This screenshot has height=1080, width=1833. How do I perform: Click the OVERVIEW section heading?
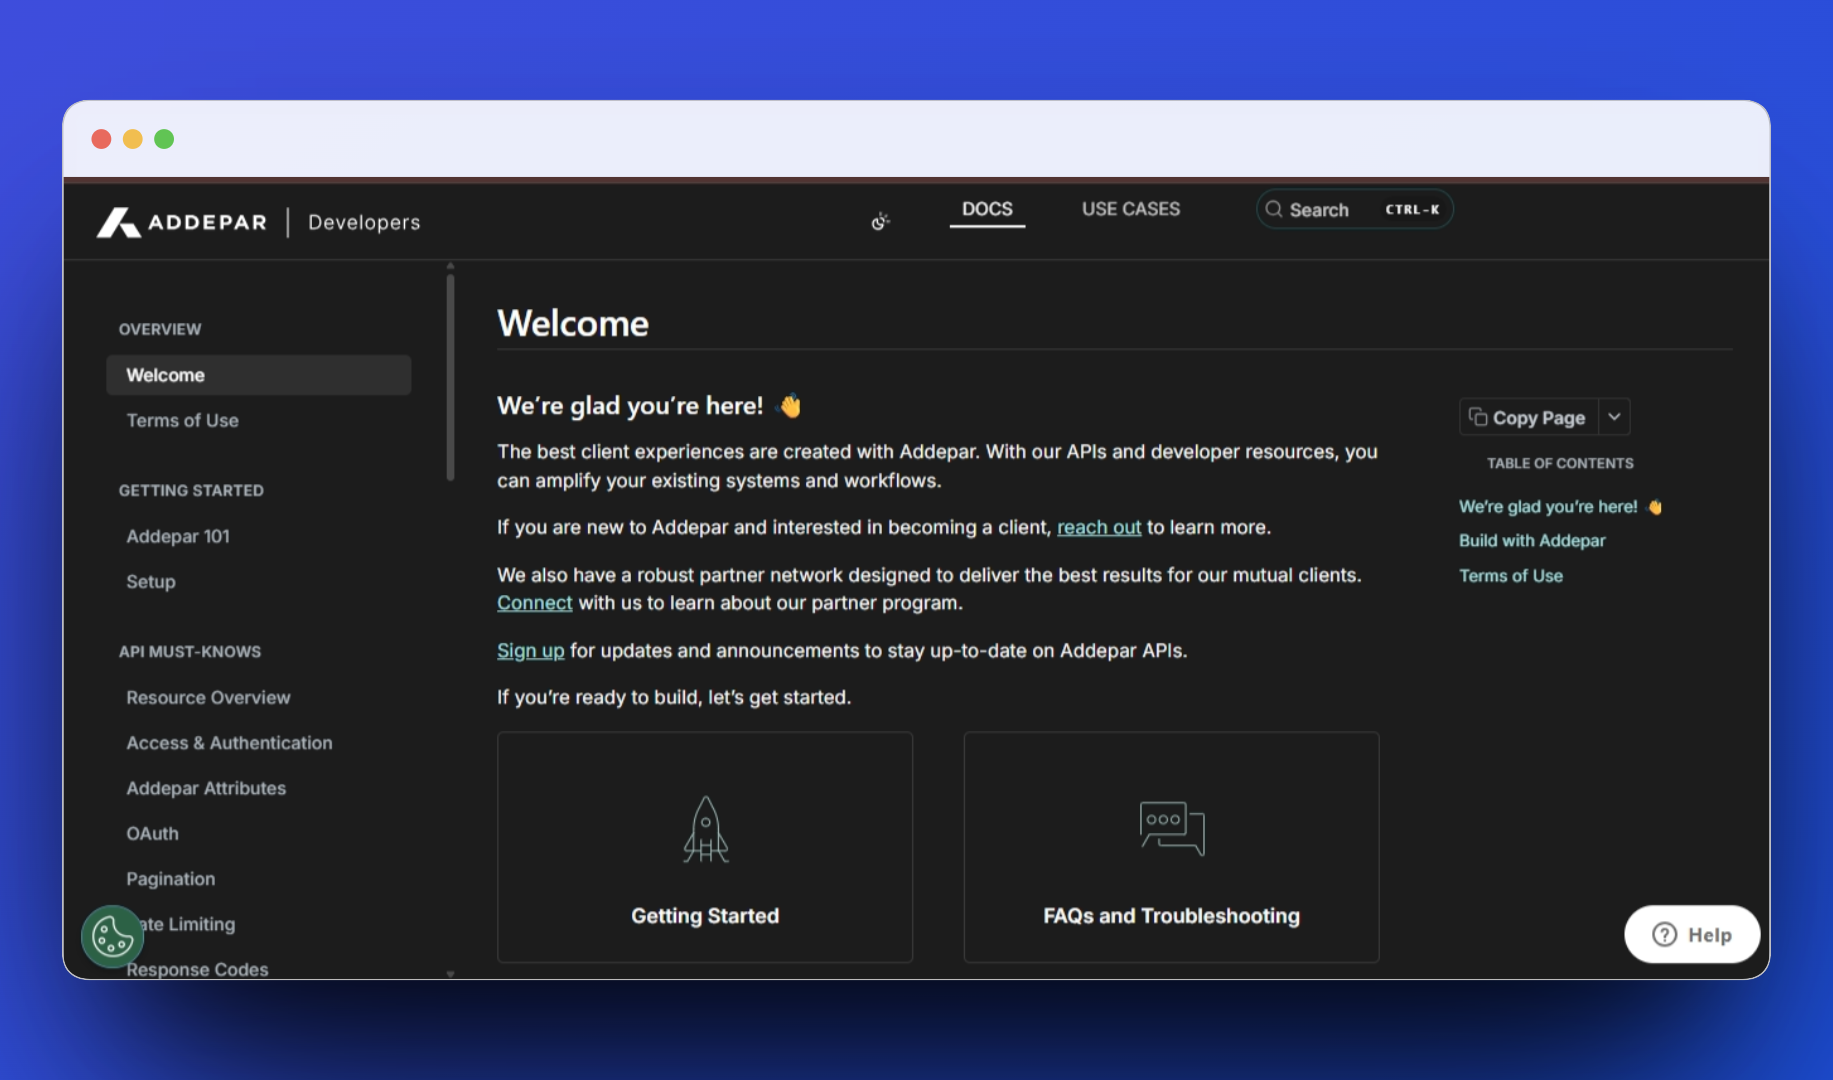click(160, 329)
